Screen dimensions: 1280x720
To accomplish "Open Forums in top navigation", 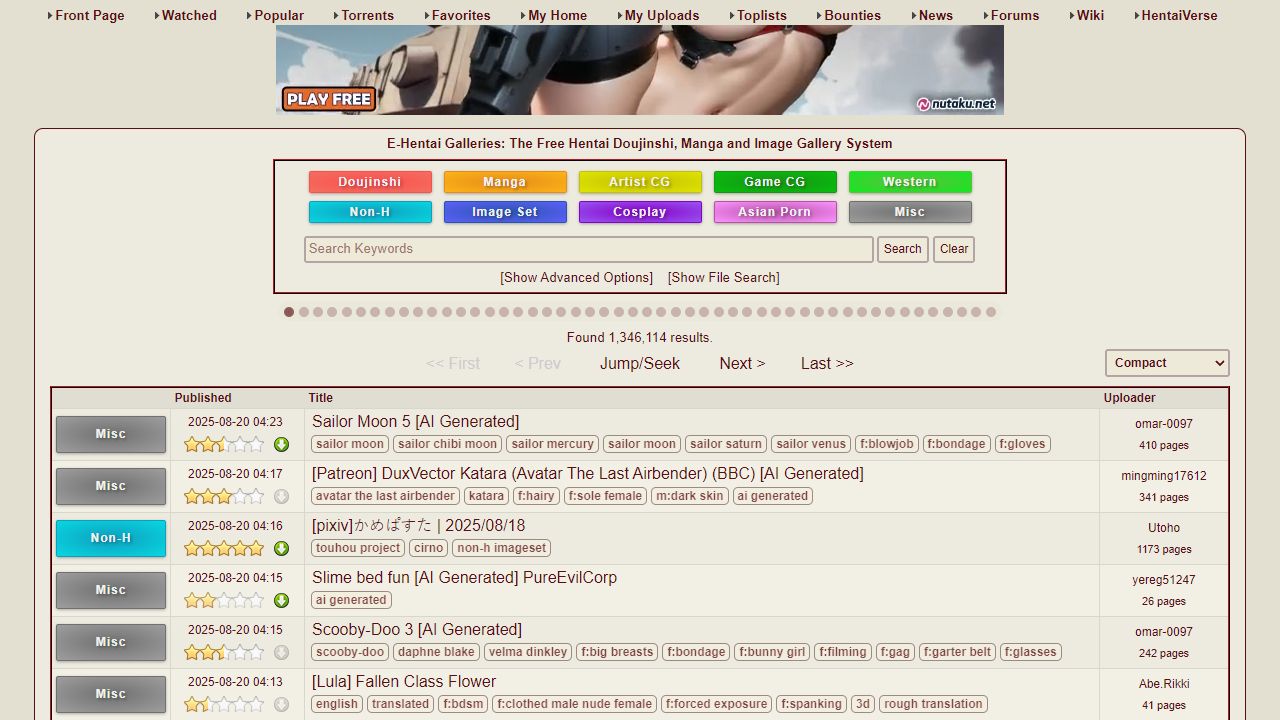I will coord(1014,15).
